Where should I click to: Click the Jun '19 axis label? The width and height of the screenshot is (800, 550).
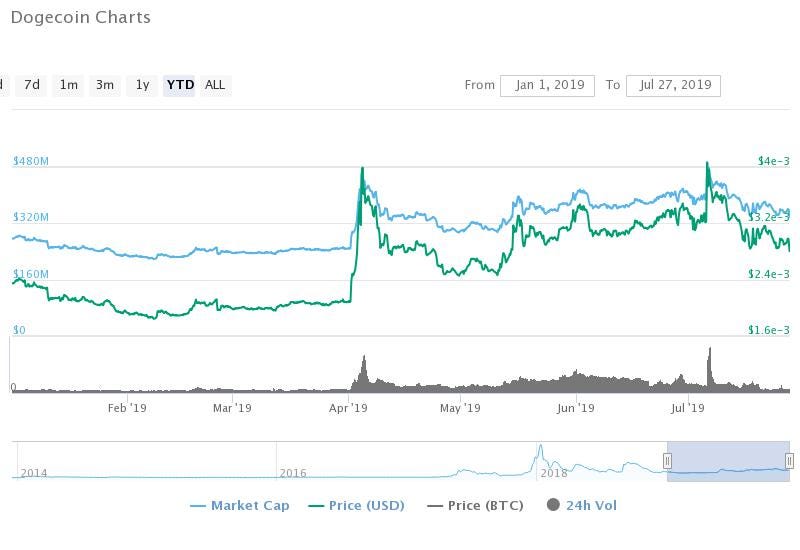coord(576,408)
